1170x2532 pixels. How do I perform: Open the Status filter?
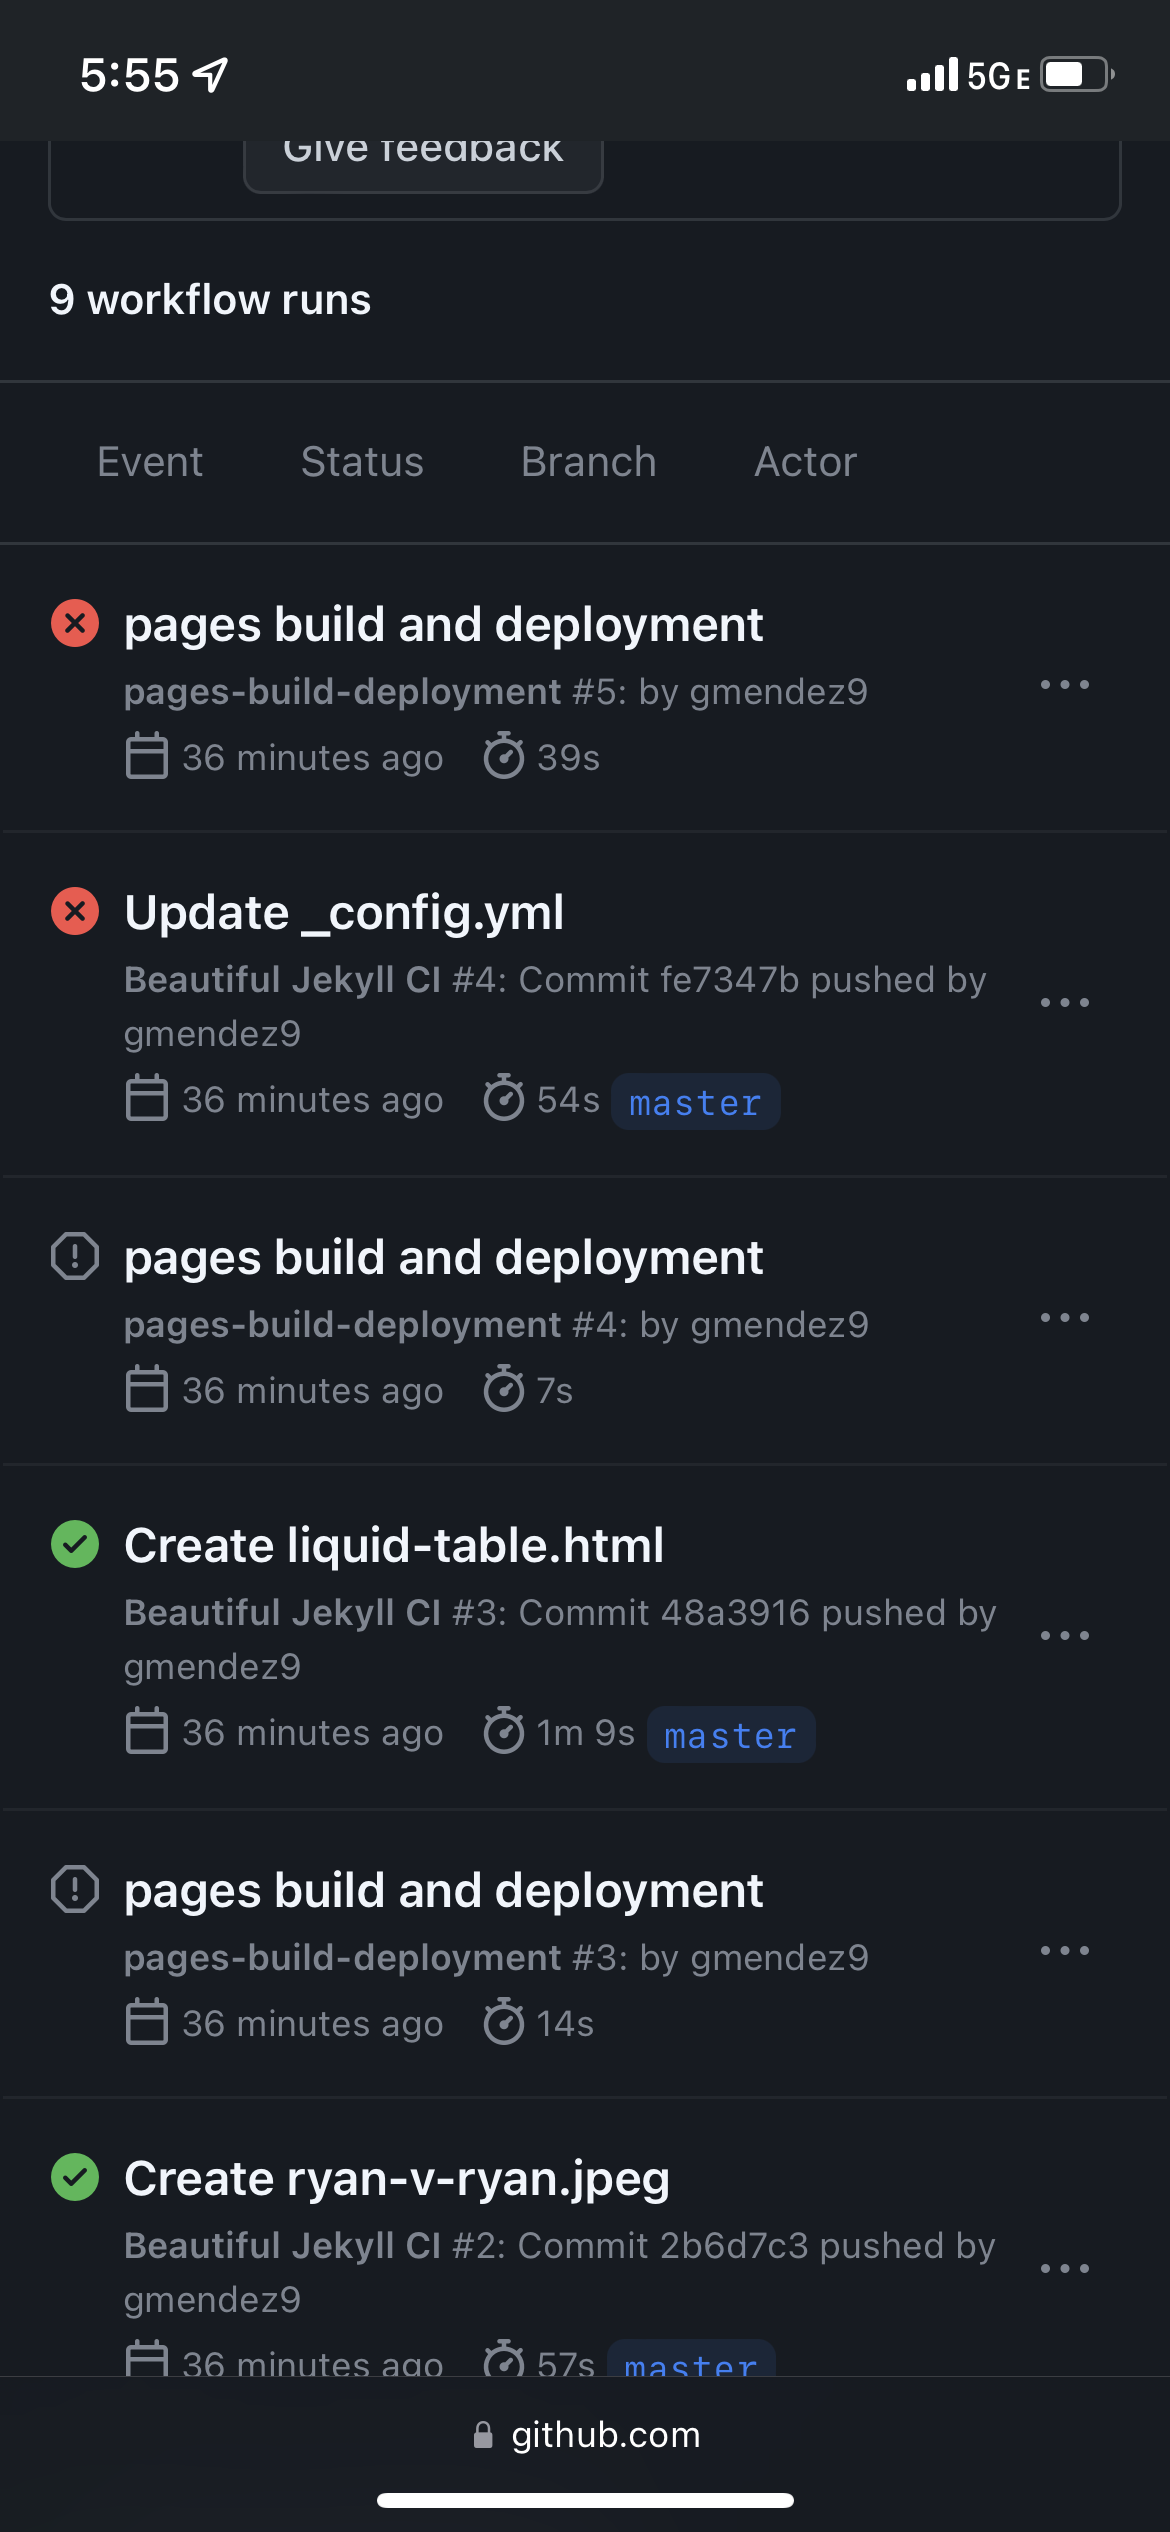tap(362, 461)
